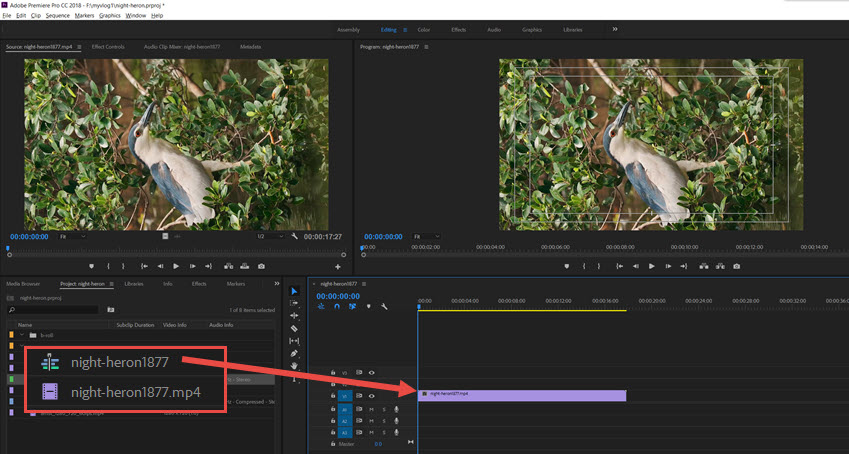The width and height of the screenshot is (849, 454).
Task: Open the Sequence menu
Action: click(57, 16)
